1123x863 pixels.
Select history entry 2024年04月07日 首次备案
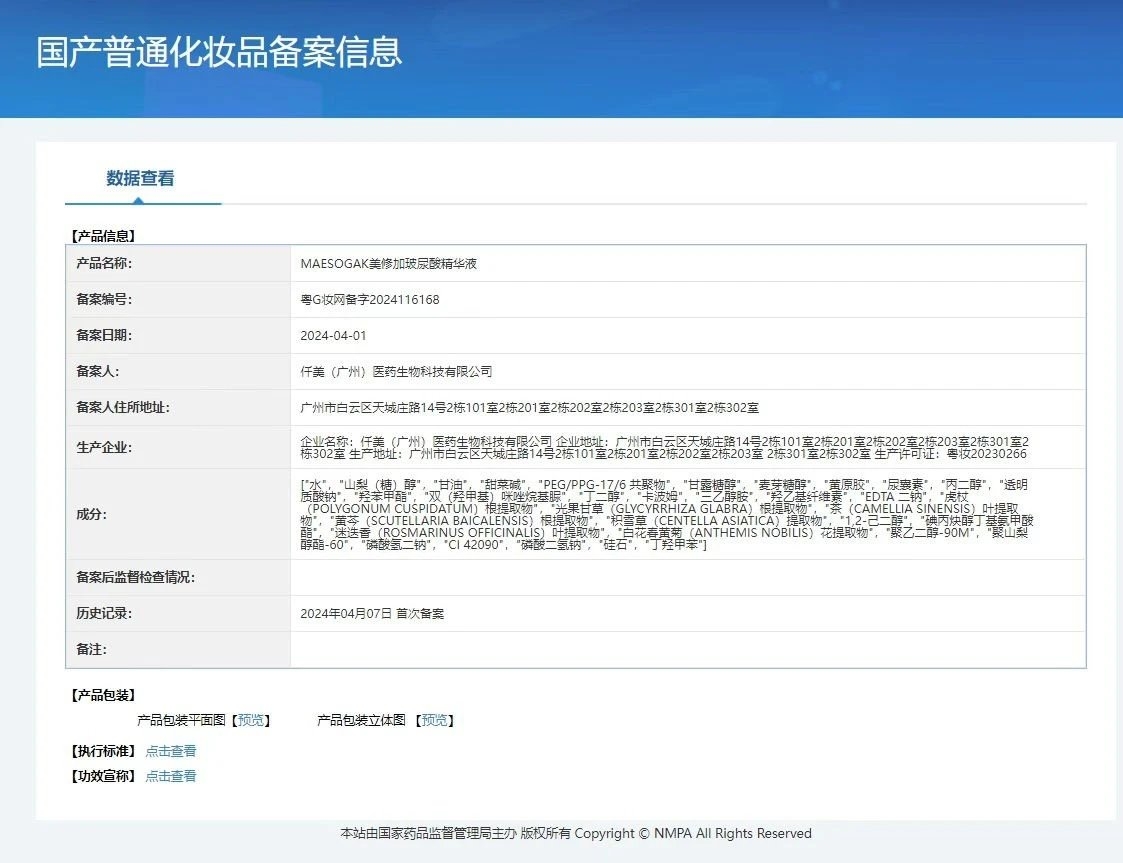tap(372, 613)
